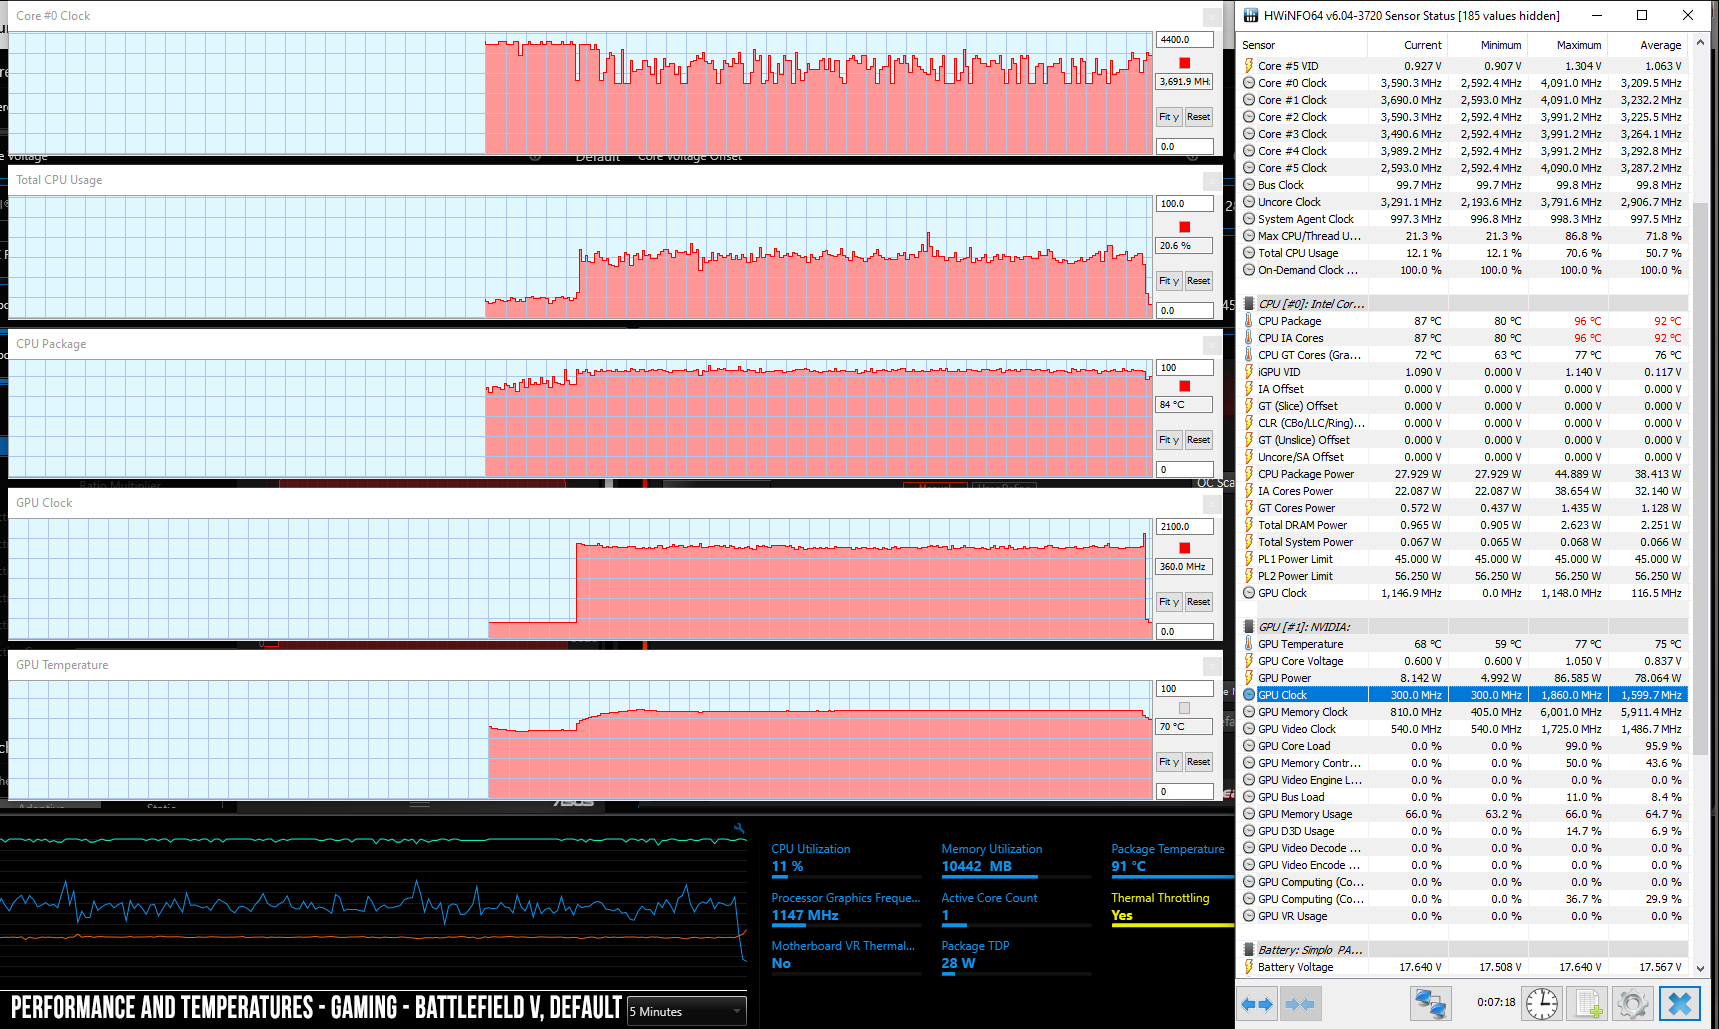Click the red color swatch in Core #0 Clock graph
This screenshot has height=1029, width=1719.
1185,63
